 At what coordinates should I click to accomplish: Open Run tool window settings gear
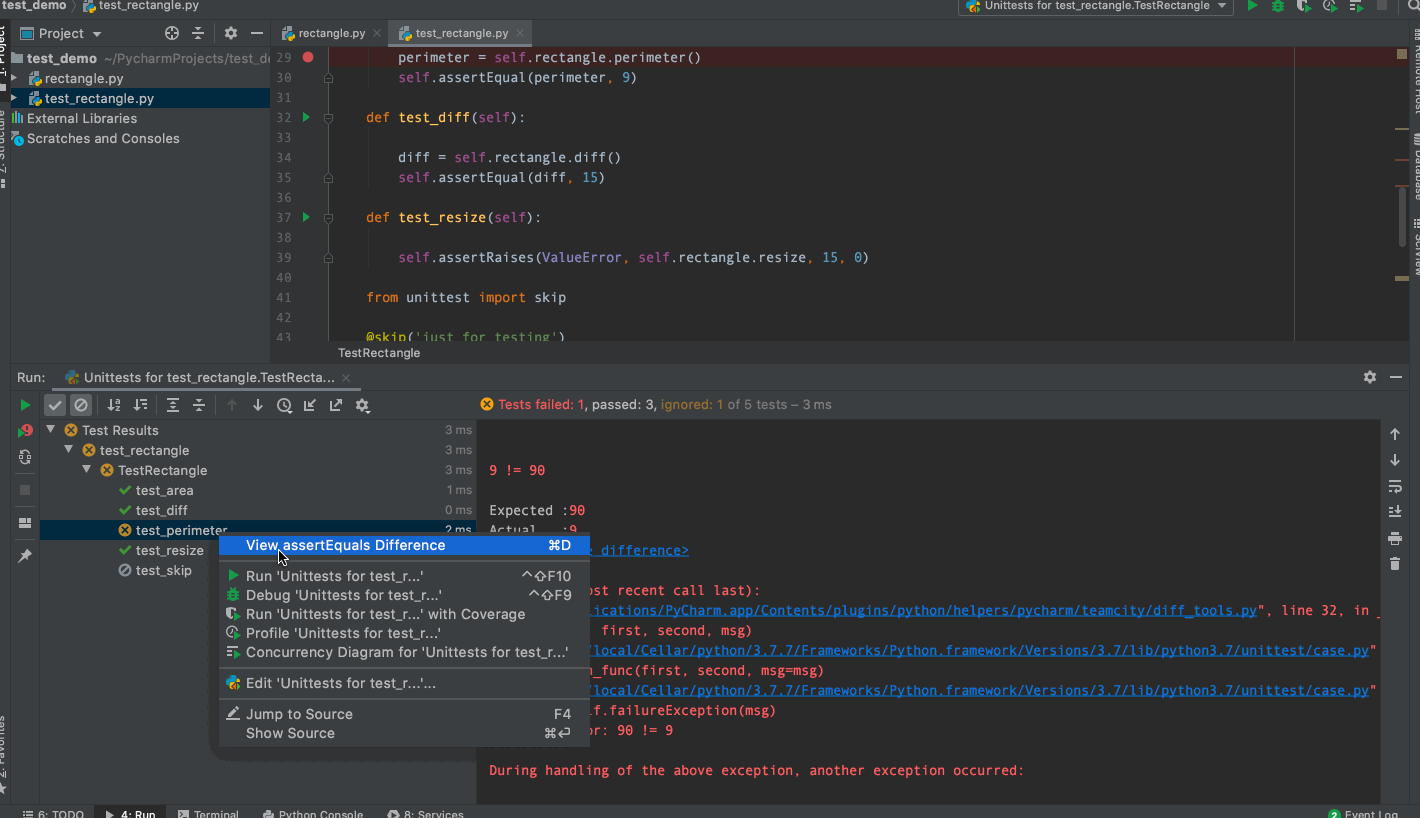(x=1370, y=377)
